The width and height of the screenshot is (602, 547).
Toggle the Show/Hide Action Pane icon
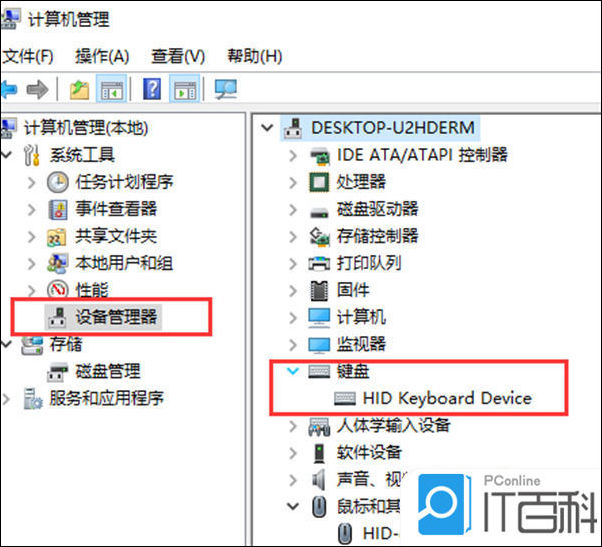(x=185, y=89)
